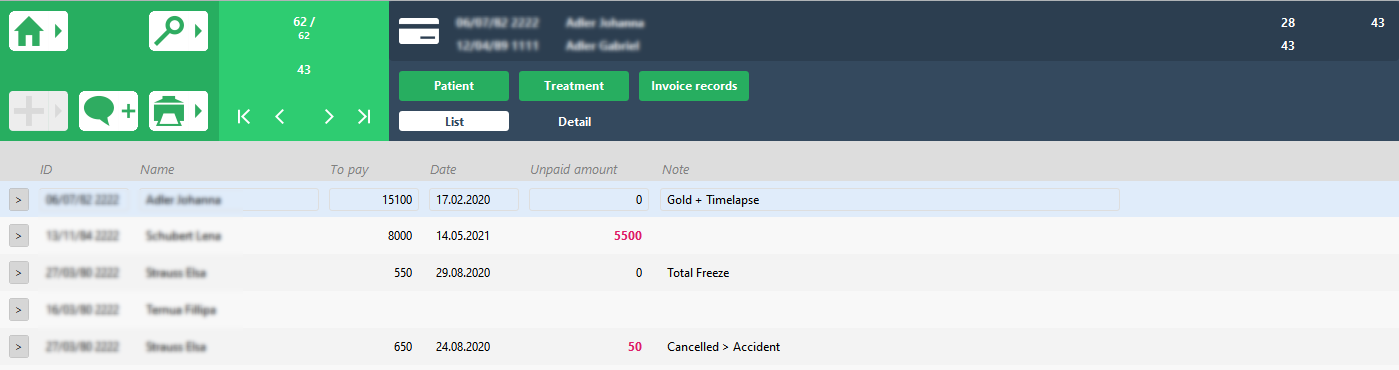
Task: Click the payment card icon
Action: coord(419,32)
